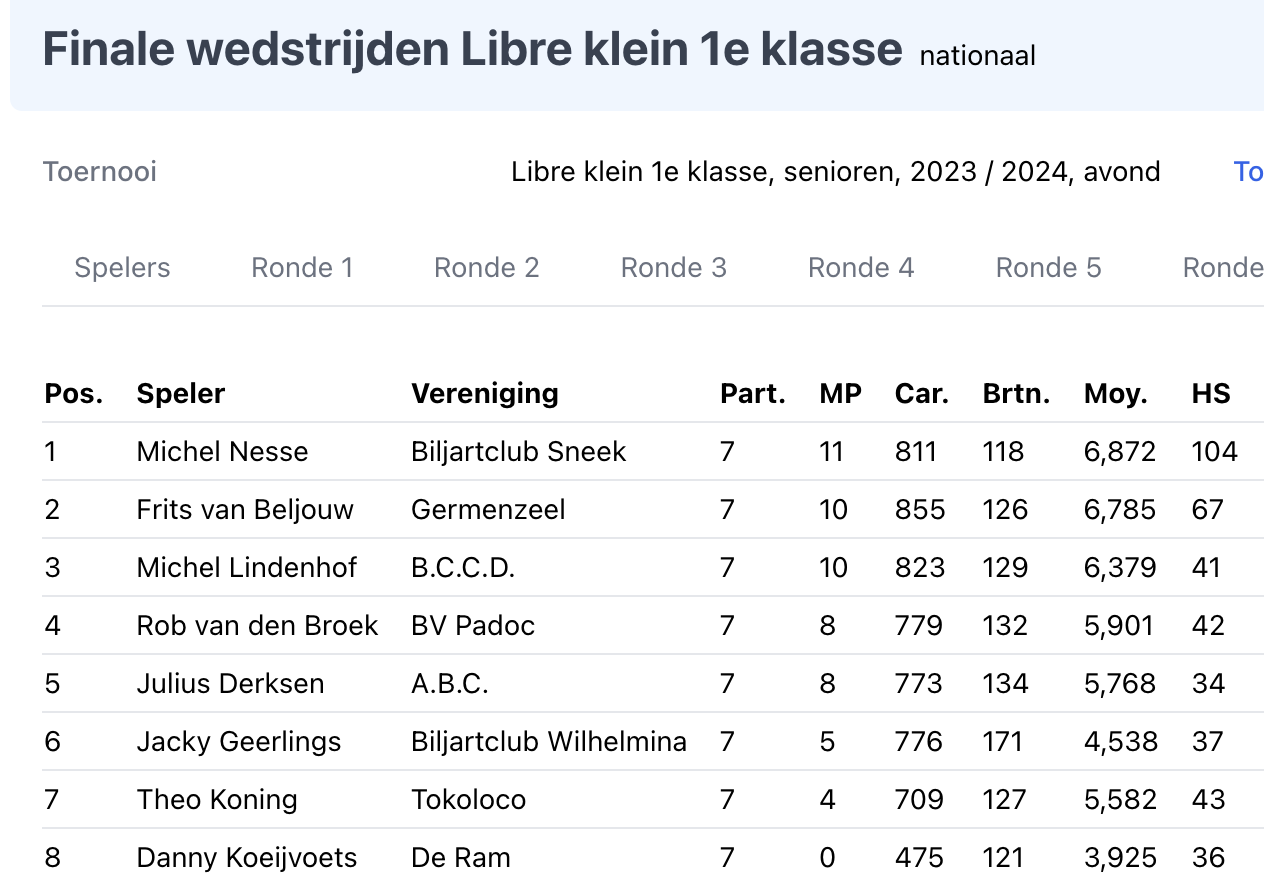Switch to the Ronde 2 tab

pos(486,268)
